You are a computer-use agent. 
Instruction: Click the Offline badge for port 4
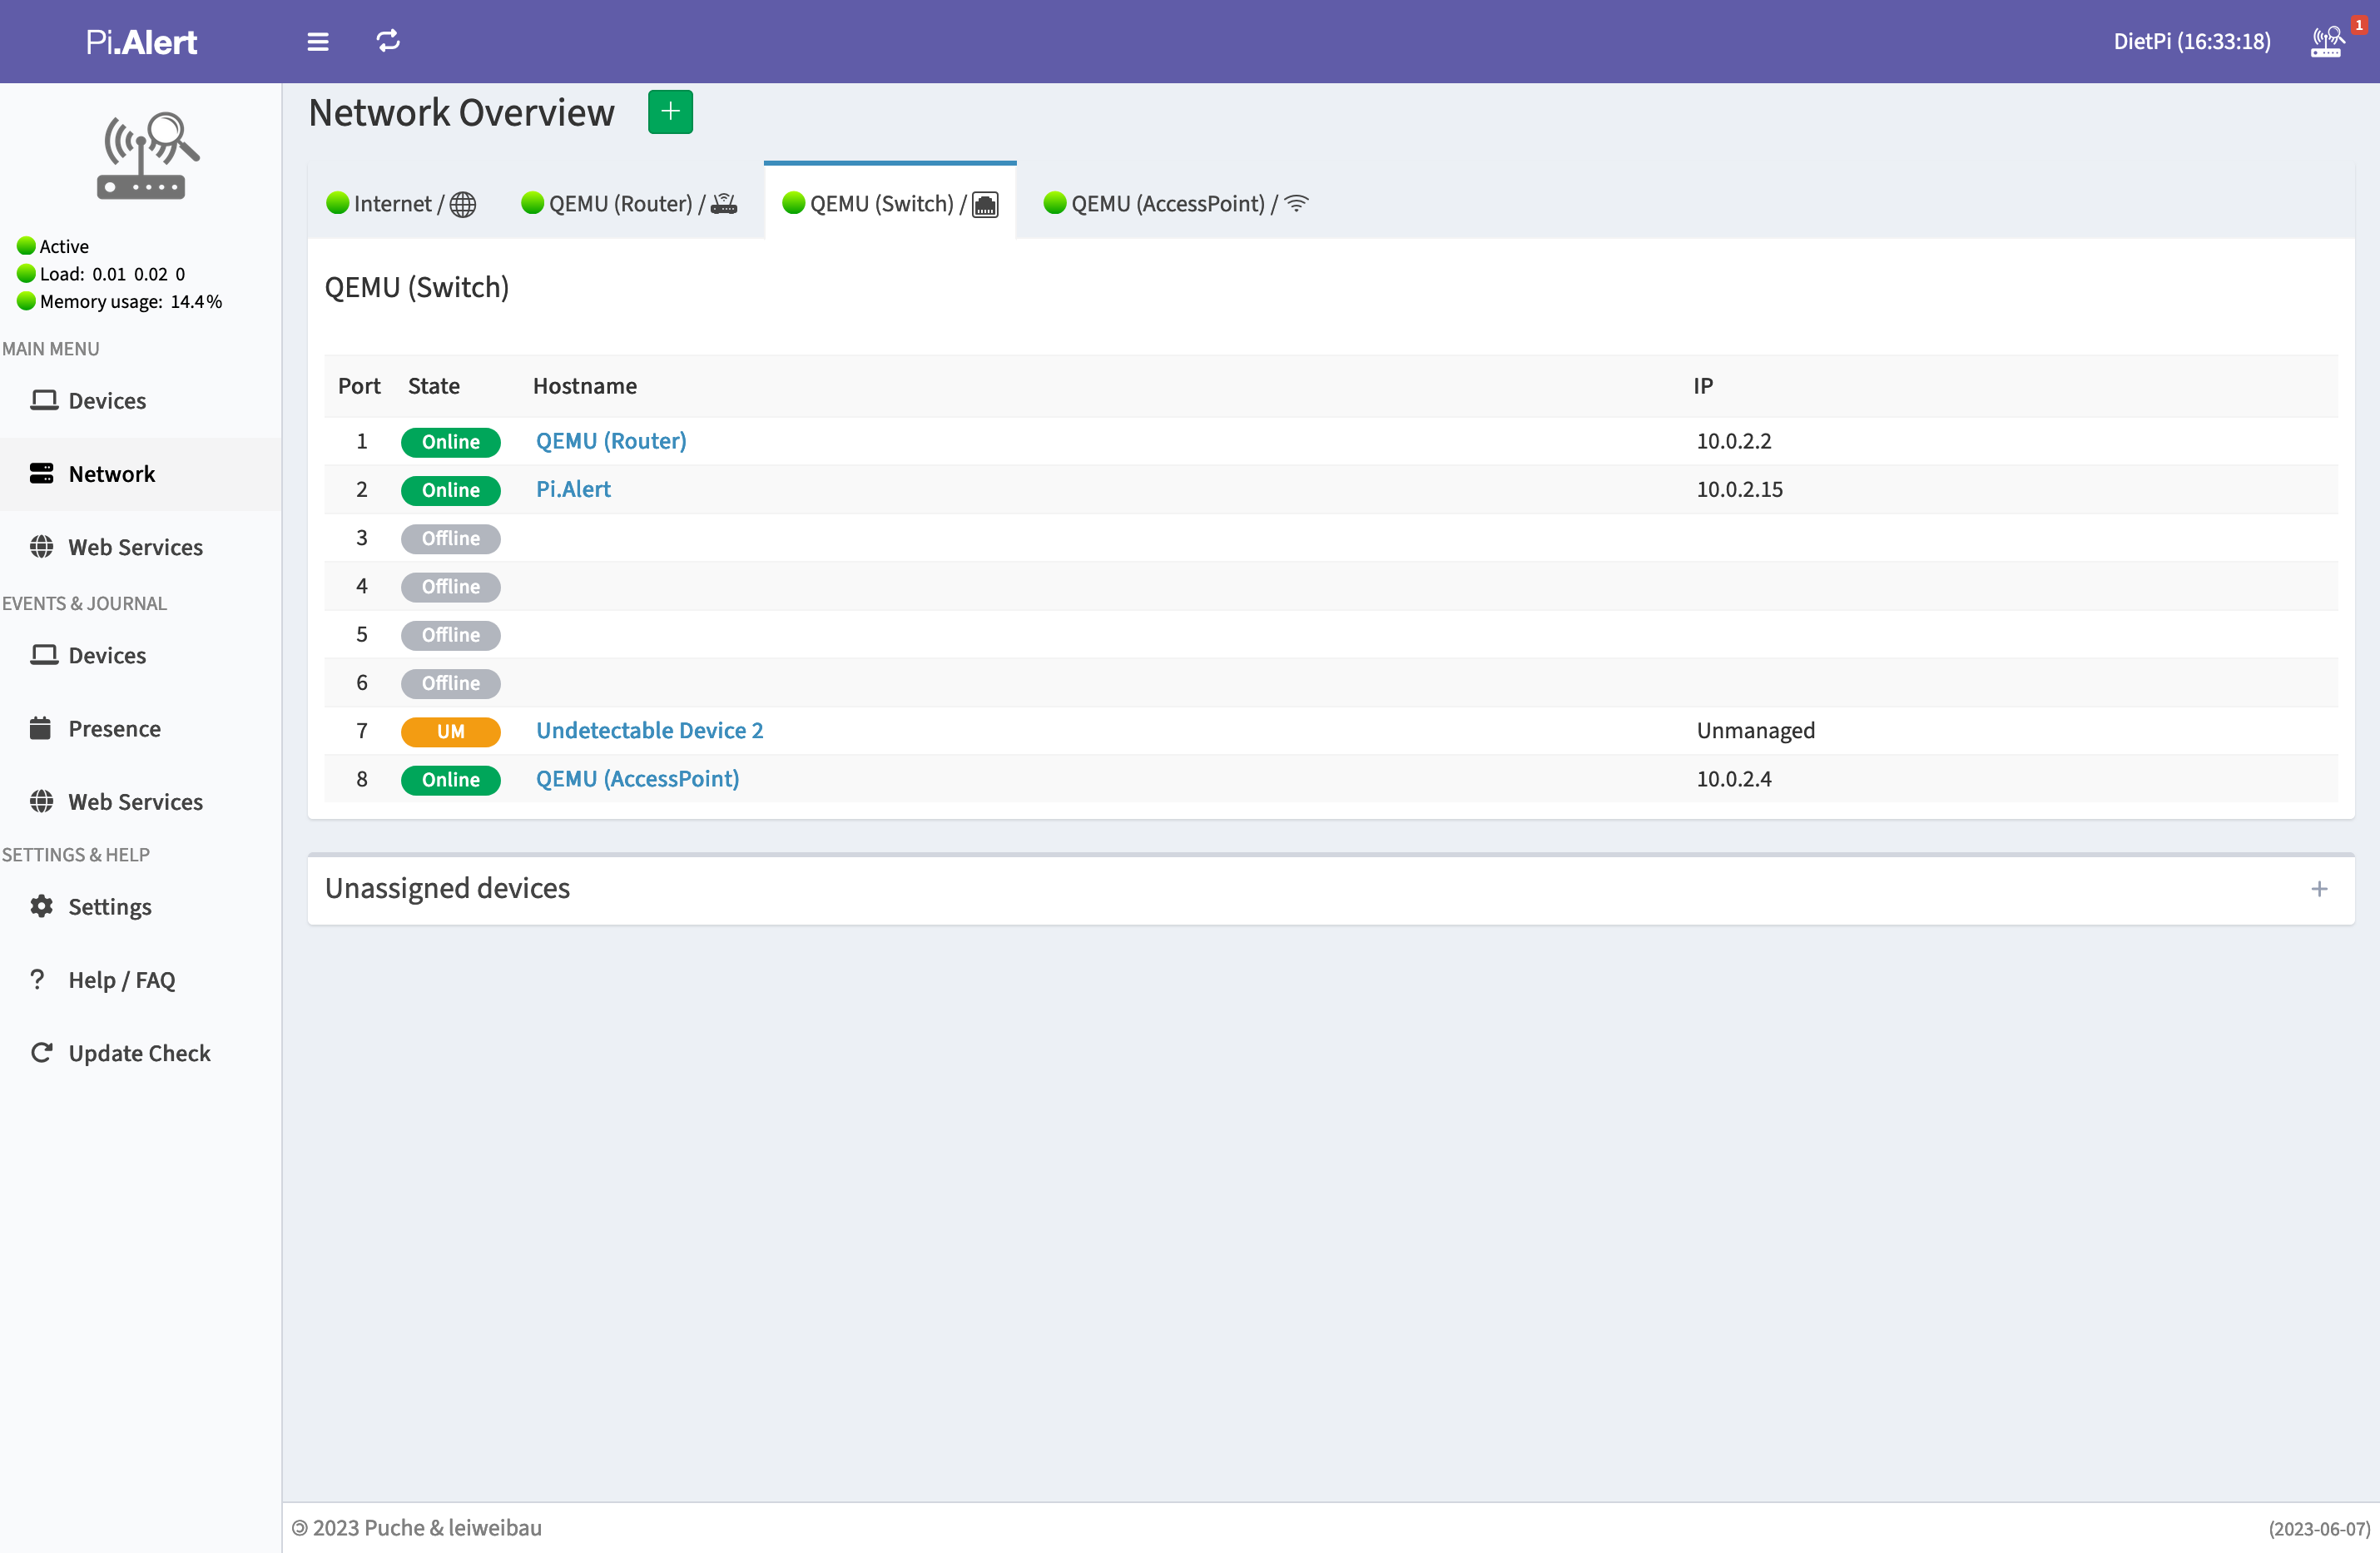point(450,587)
